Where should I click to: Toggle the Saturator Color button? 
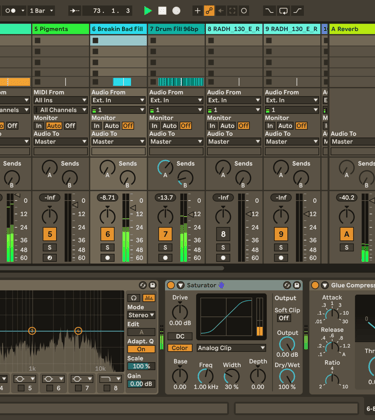click(180, 348)
